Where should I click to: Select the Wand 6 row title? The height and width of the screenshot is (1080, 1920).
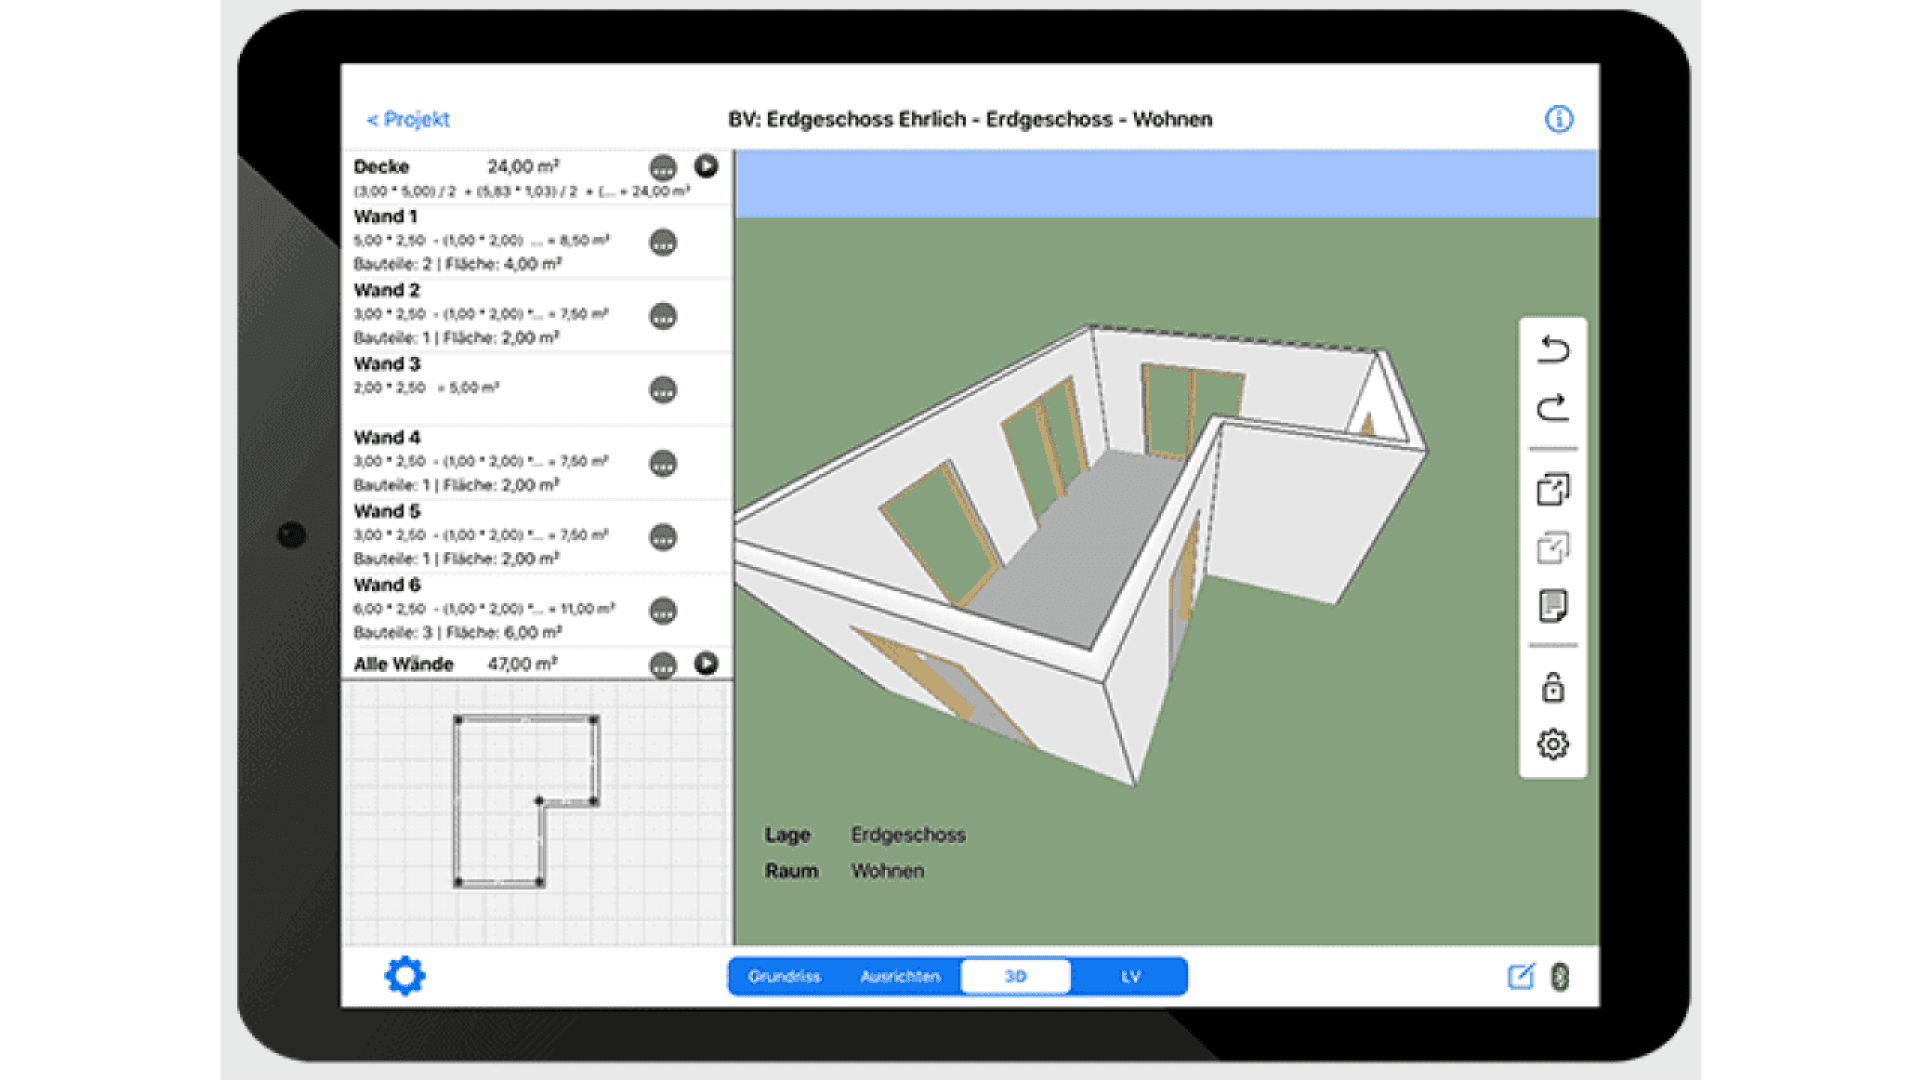click(x=386, y=585)
